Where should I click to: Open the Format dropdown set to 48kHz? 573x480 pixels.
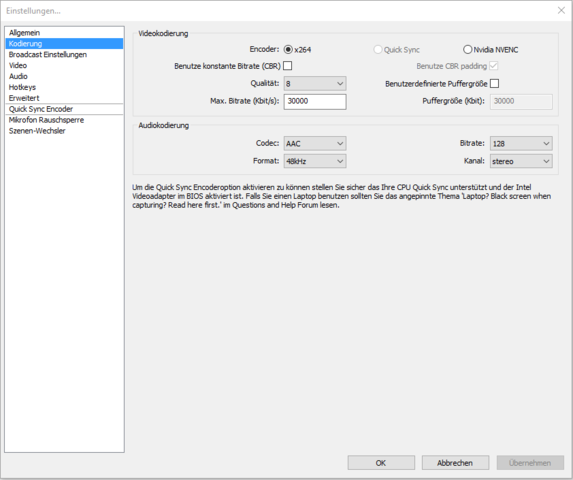(x=315, y=161)
